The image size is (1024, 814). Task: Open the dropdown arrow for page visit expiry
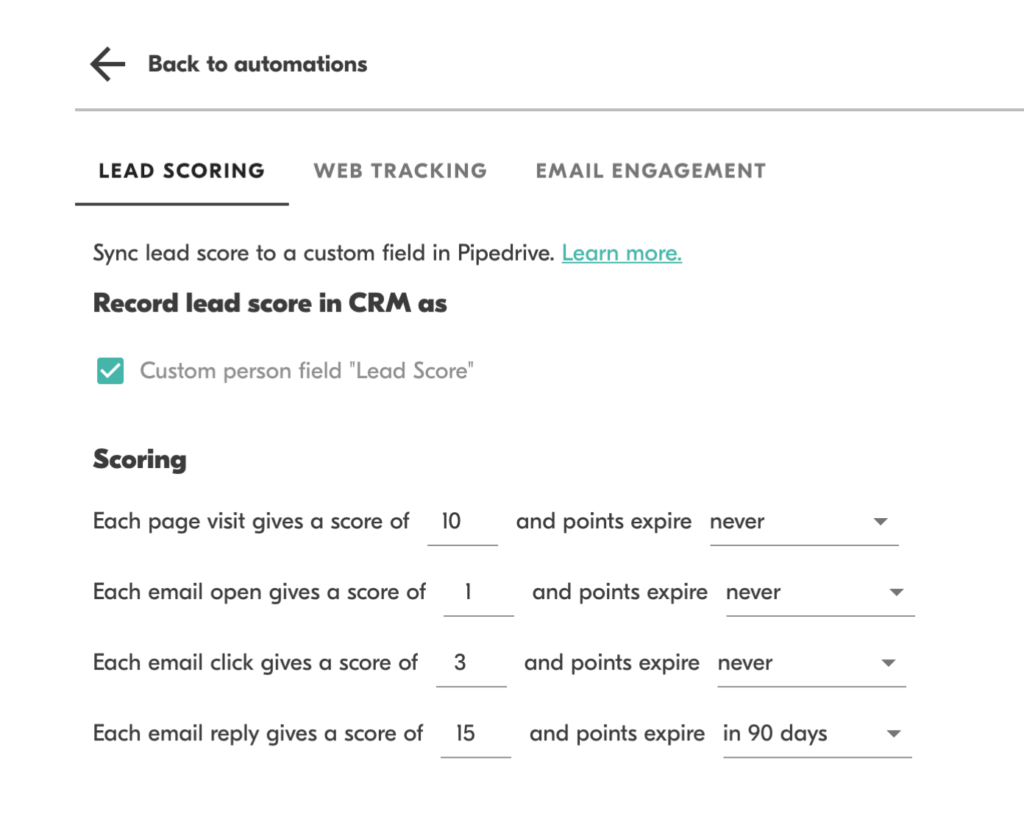[879, 521]
